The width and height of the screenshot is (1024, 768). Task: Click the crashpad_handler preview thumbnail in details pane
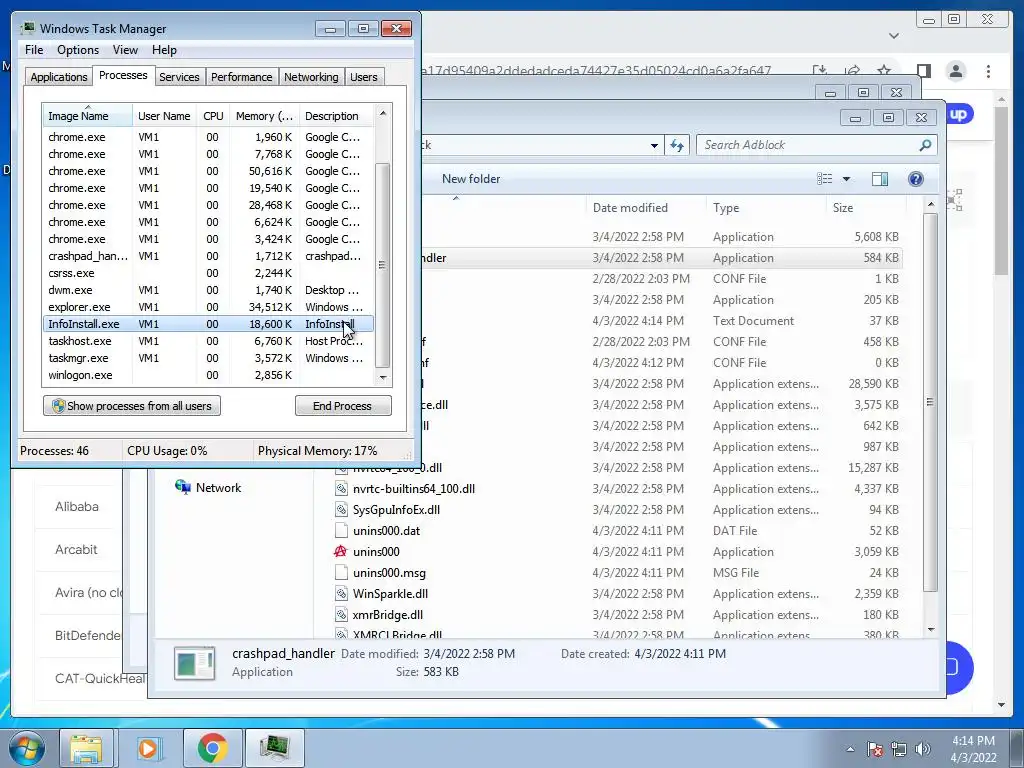(x=195, y=664)
